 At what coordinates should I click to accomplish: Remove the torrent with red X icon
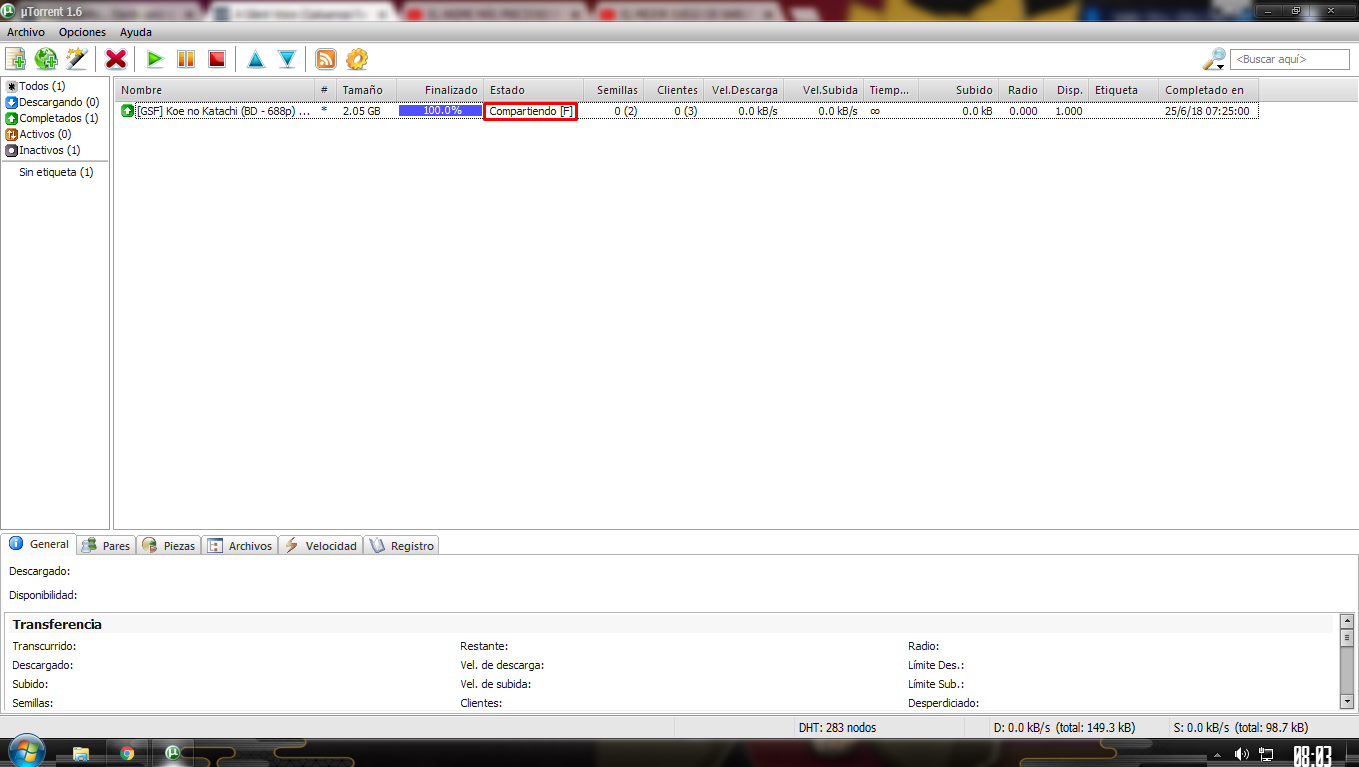116,59
